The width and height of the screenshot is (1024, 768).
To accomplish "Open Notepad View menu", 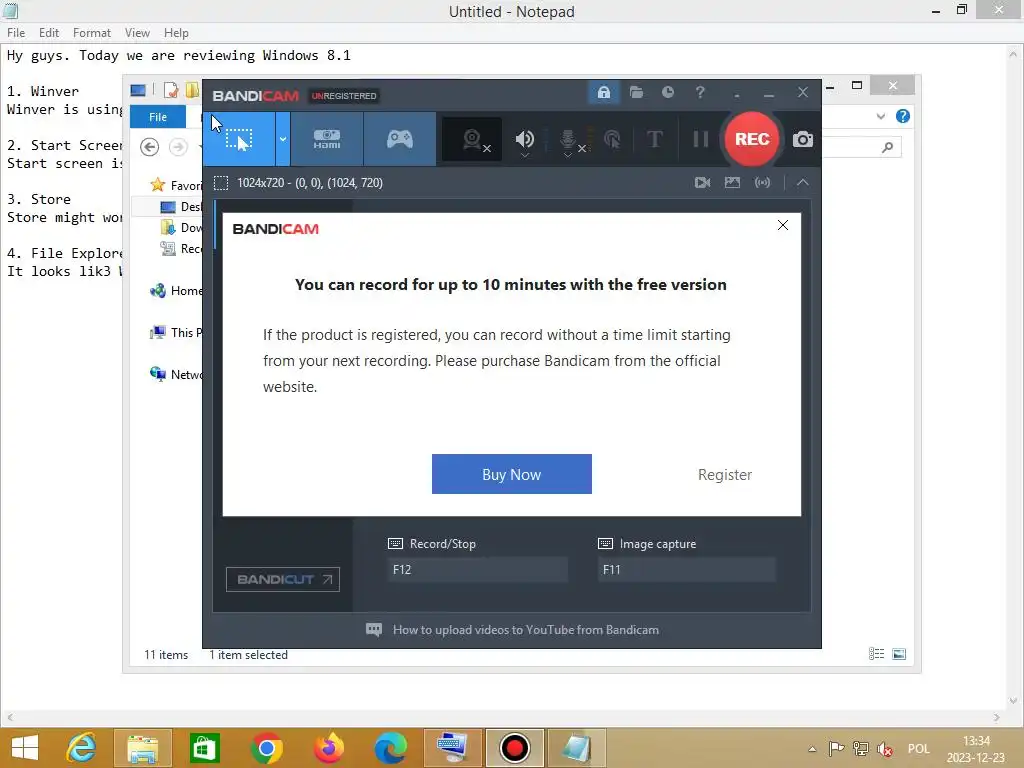I will click(x=137, y=33).
